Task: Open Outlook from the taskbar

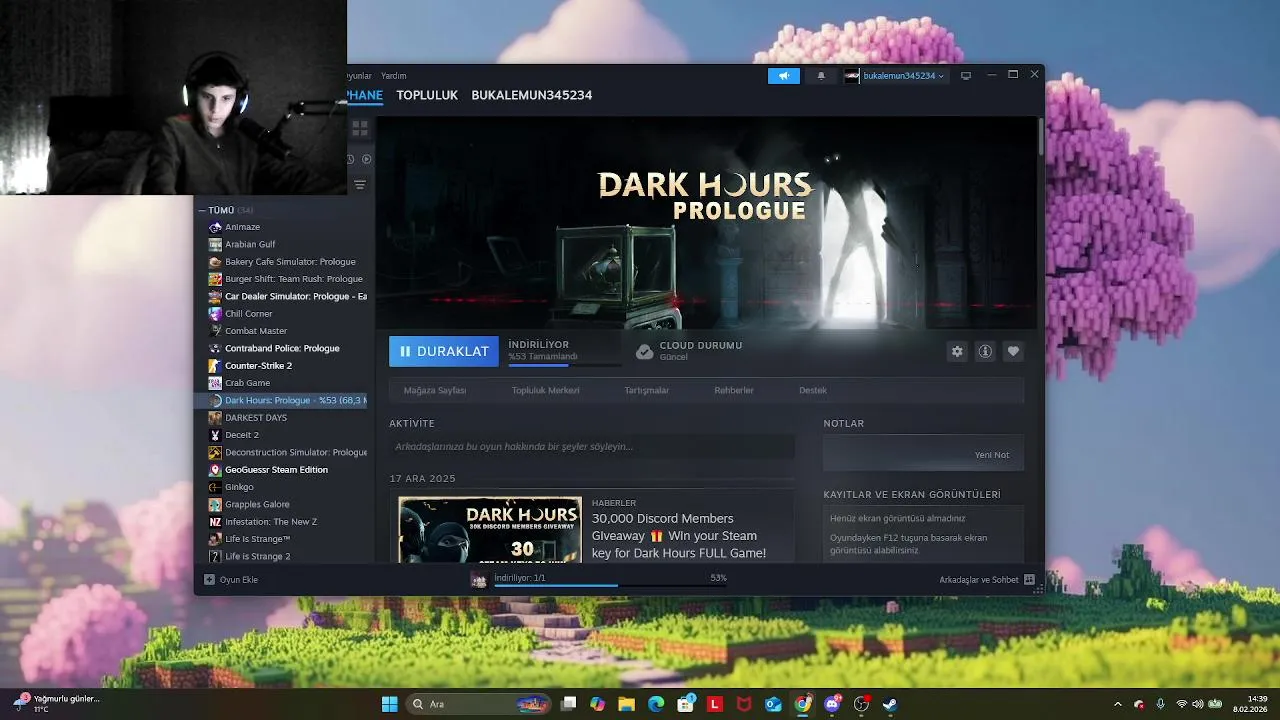Action: (x=773, y=704)
